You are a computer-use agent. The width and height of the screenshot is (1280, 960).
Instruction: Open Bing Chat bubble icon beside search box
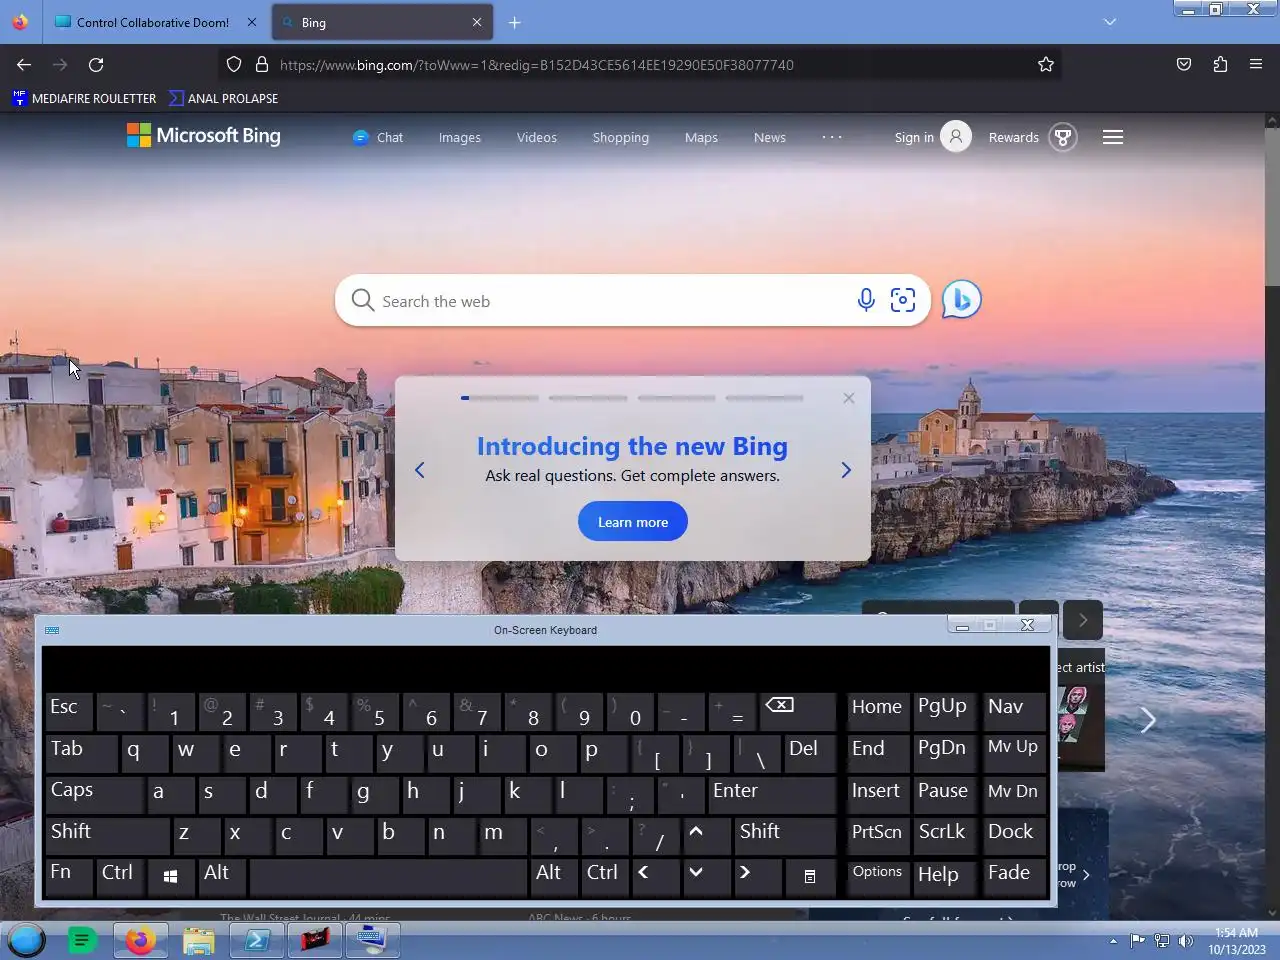[x=961, y=300]
